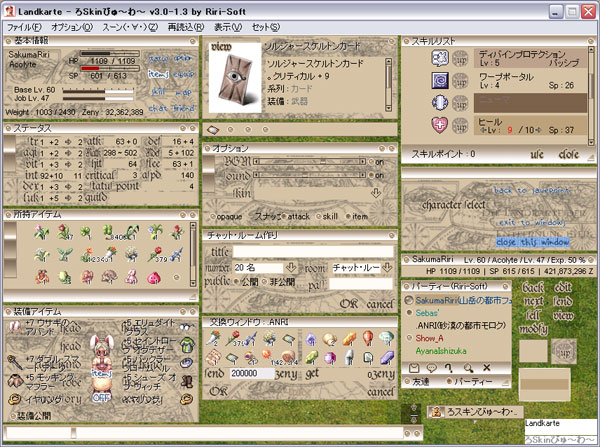Click the rose item stacked 371 in the trade window
Viewport: 600px width, 447px height.
(234, 339)
